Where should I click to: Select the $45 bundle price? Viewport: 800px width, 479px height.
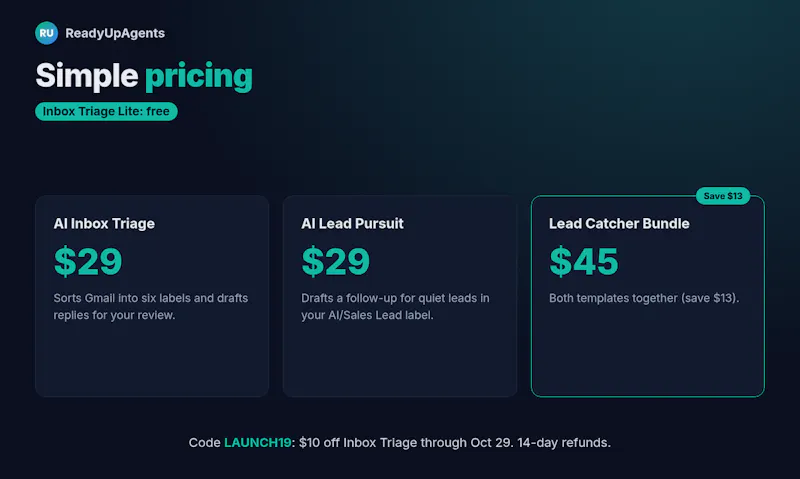coord(584,261)
